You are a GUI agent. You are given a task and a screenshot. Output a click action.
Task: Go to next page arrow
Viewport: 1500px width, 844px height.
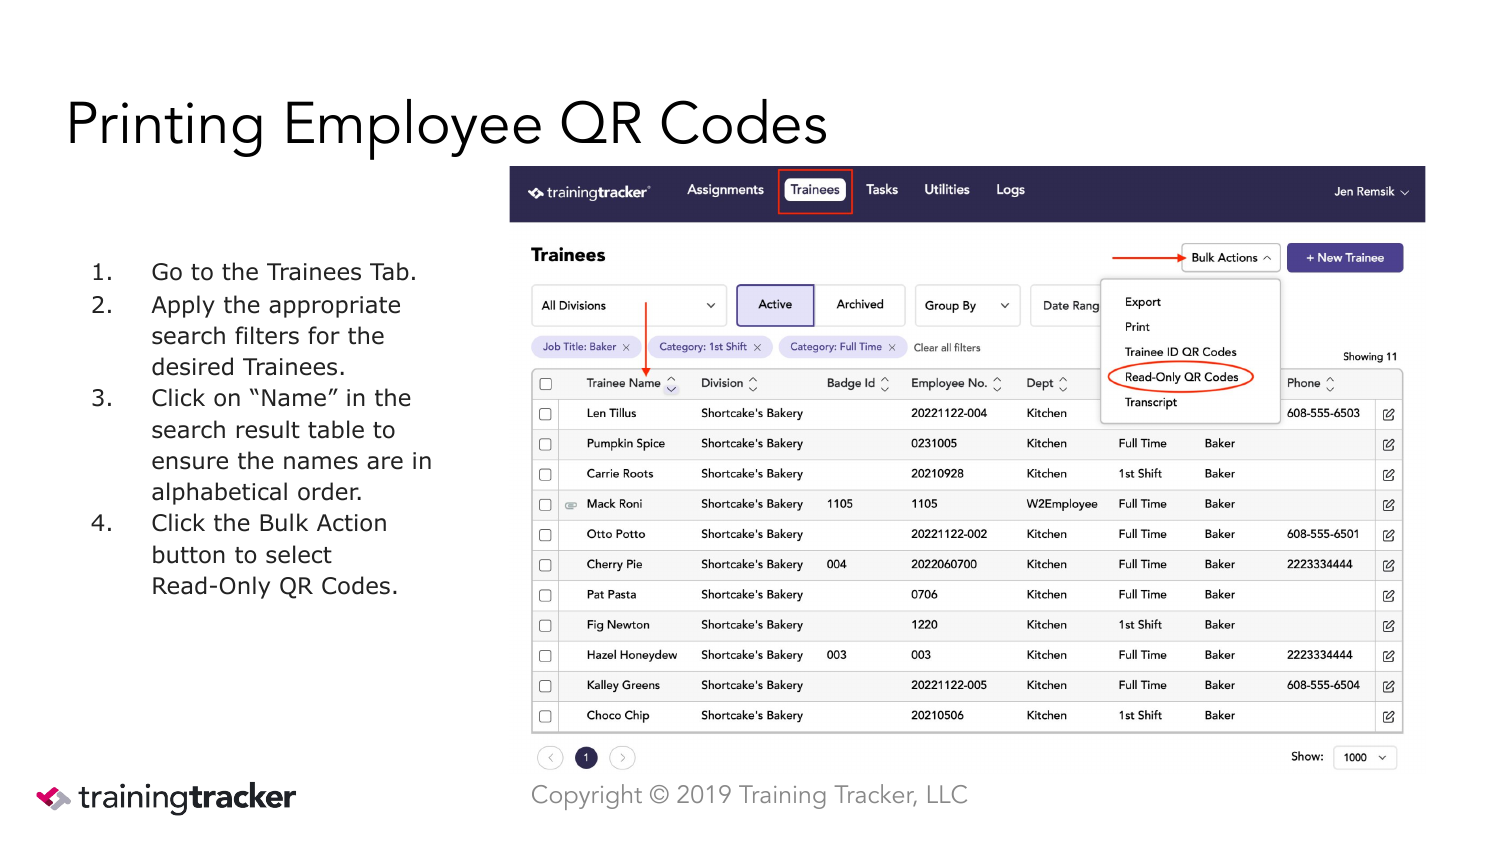click(x=622, y=758)
